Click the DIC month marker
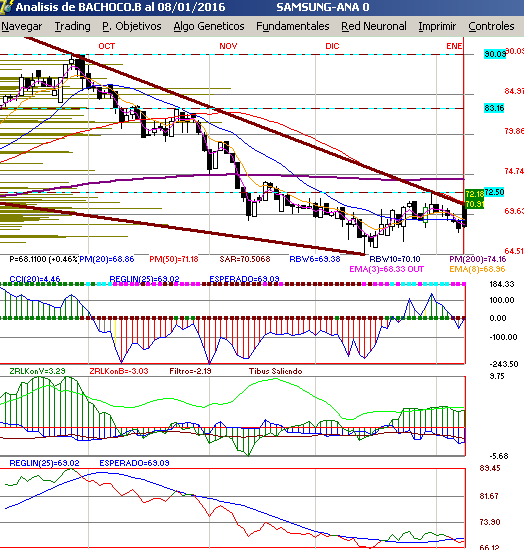The image size is (524, 550). point(332,46)
